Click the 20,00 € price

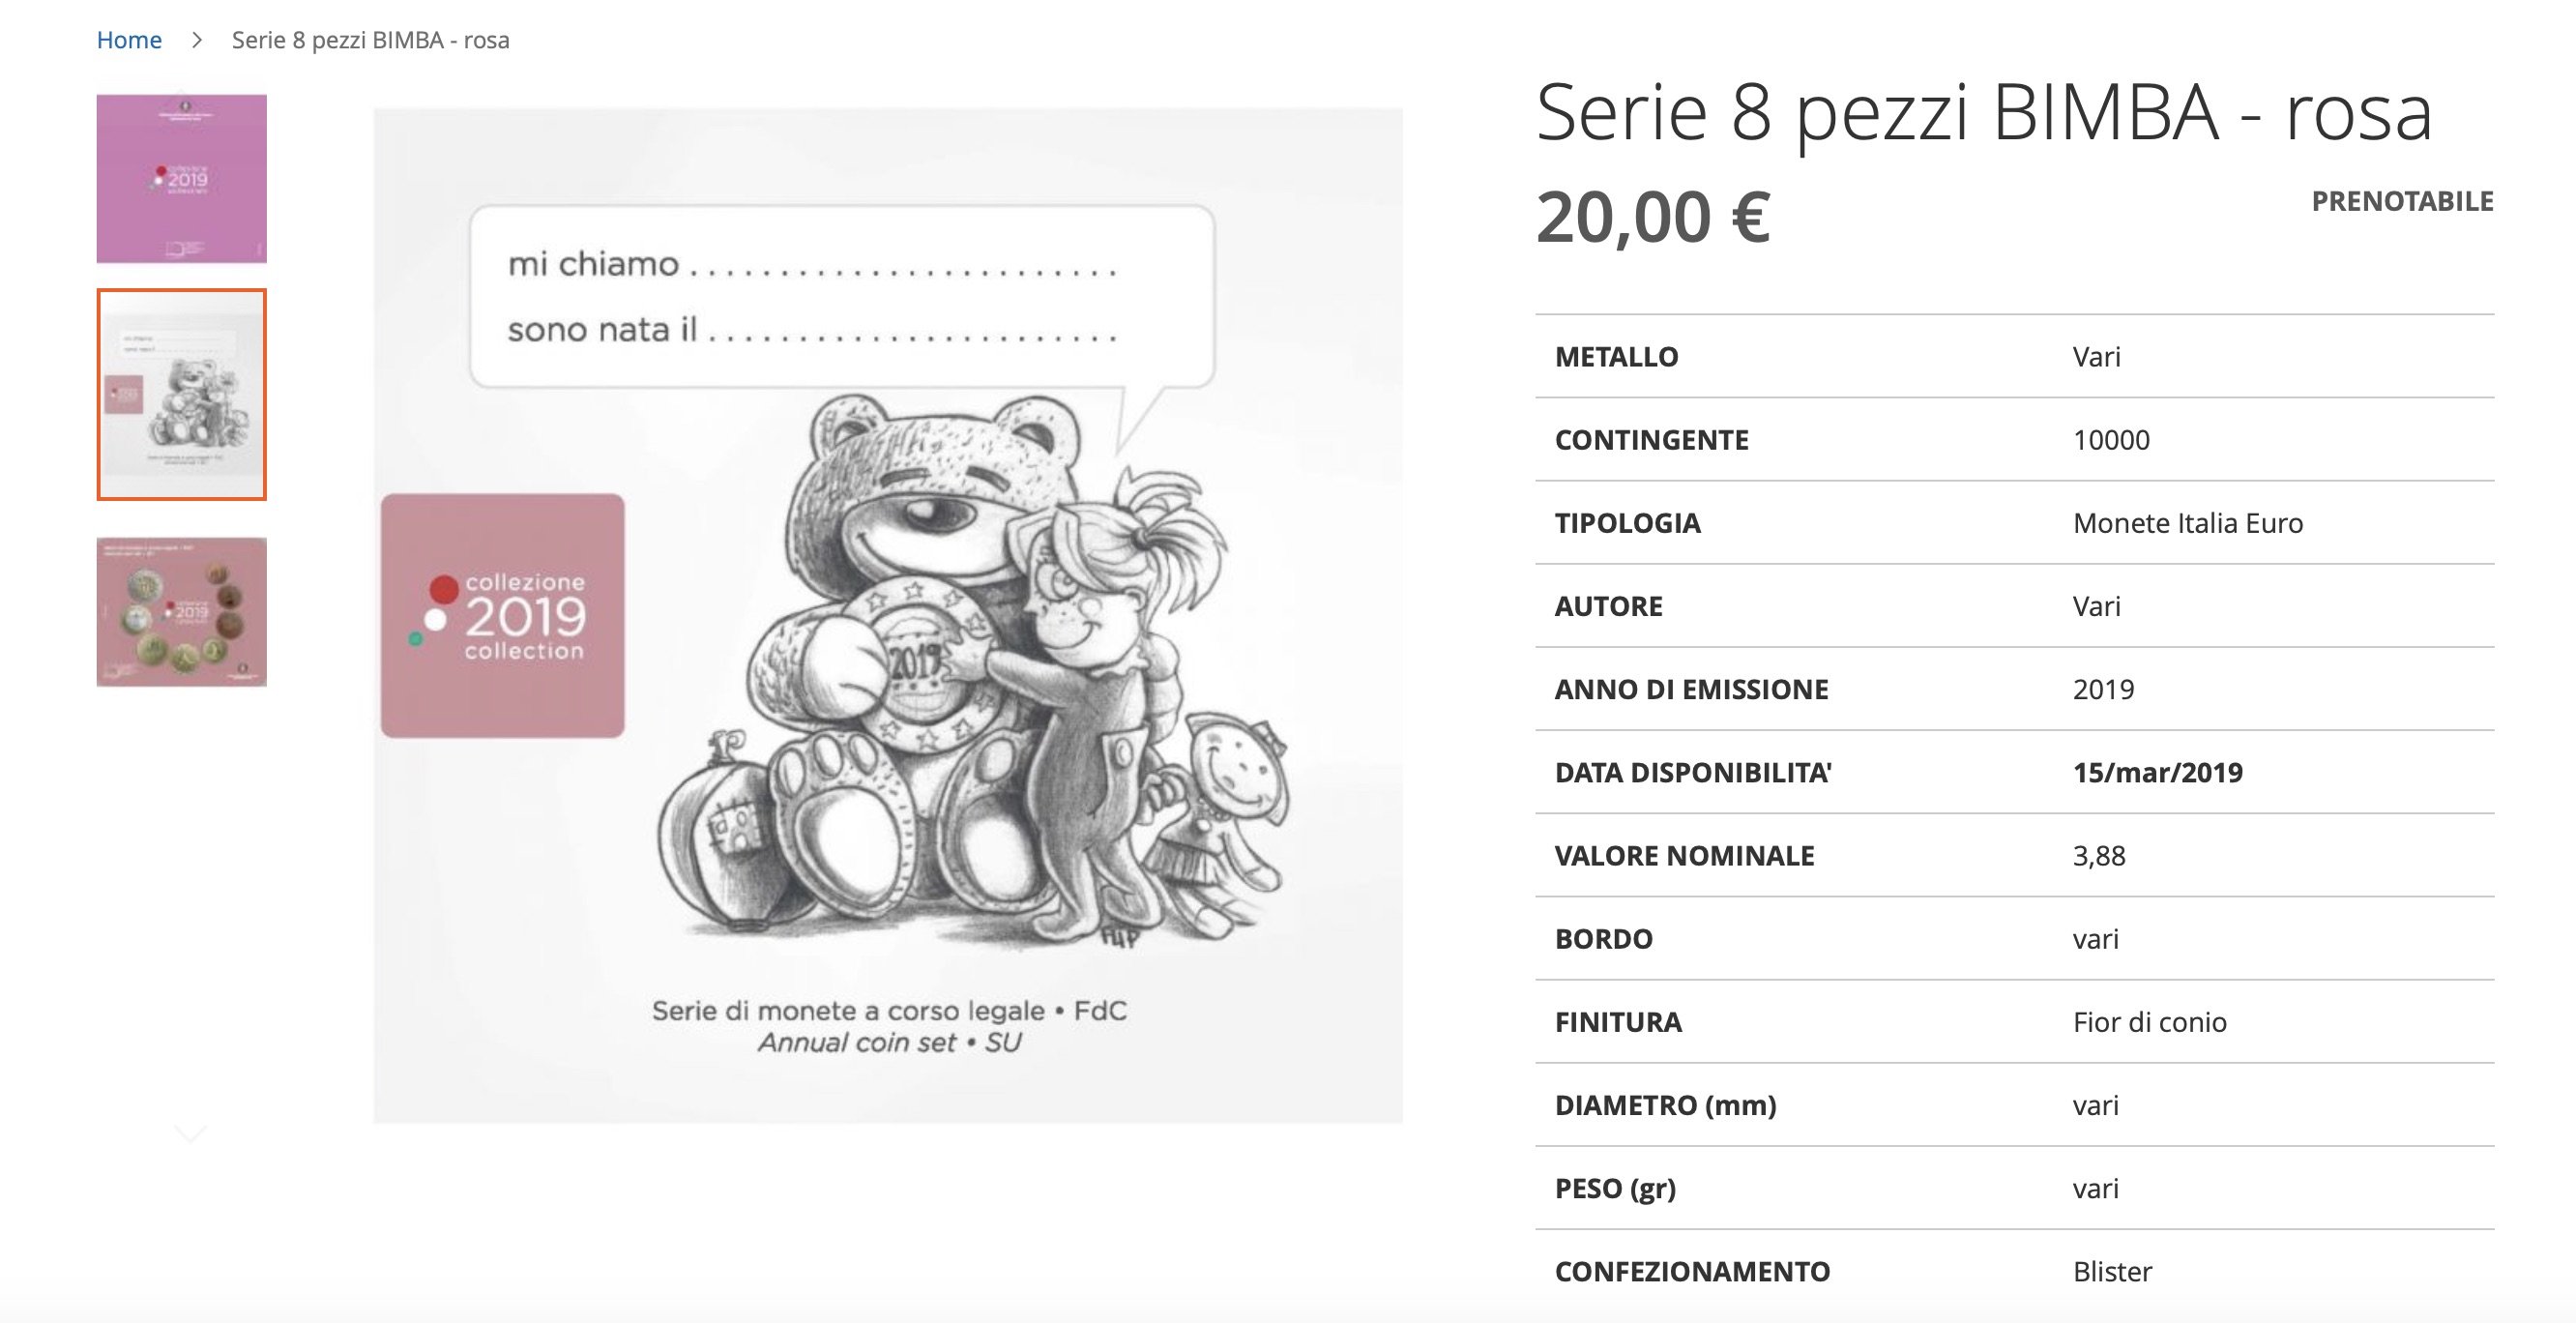pyautogui.click(x=1653, y=217)
